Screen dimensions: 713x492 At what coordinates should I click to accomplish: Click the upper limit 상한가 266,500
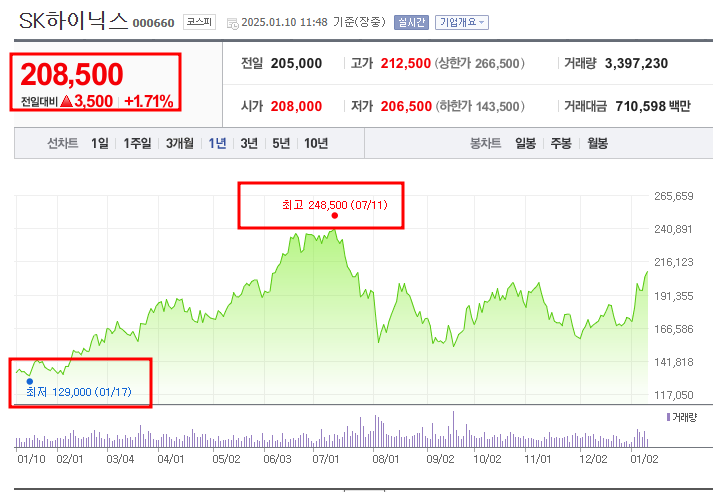[x=480, y=63]
